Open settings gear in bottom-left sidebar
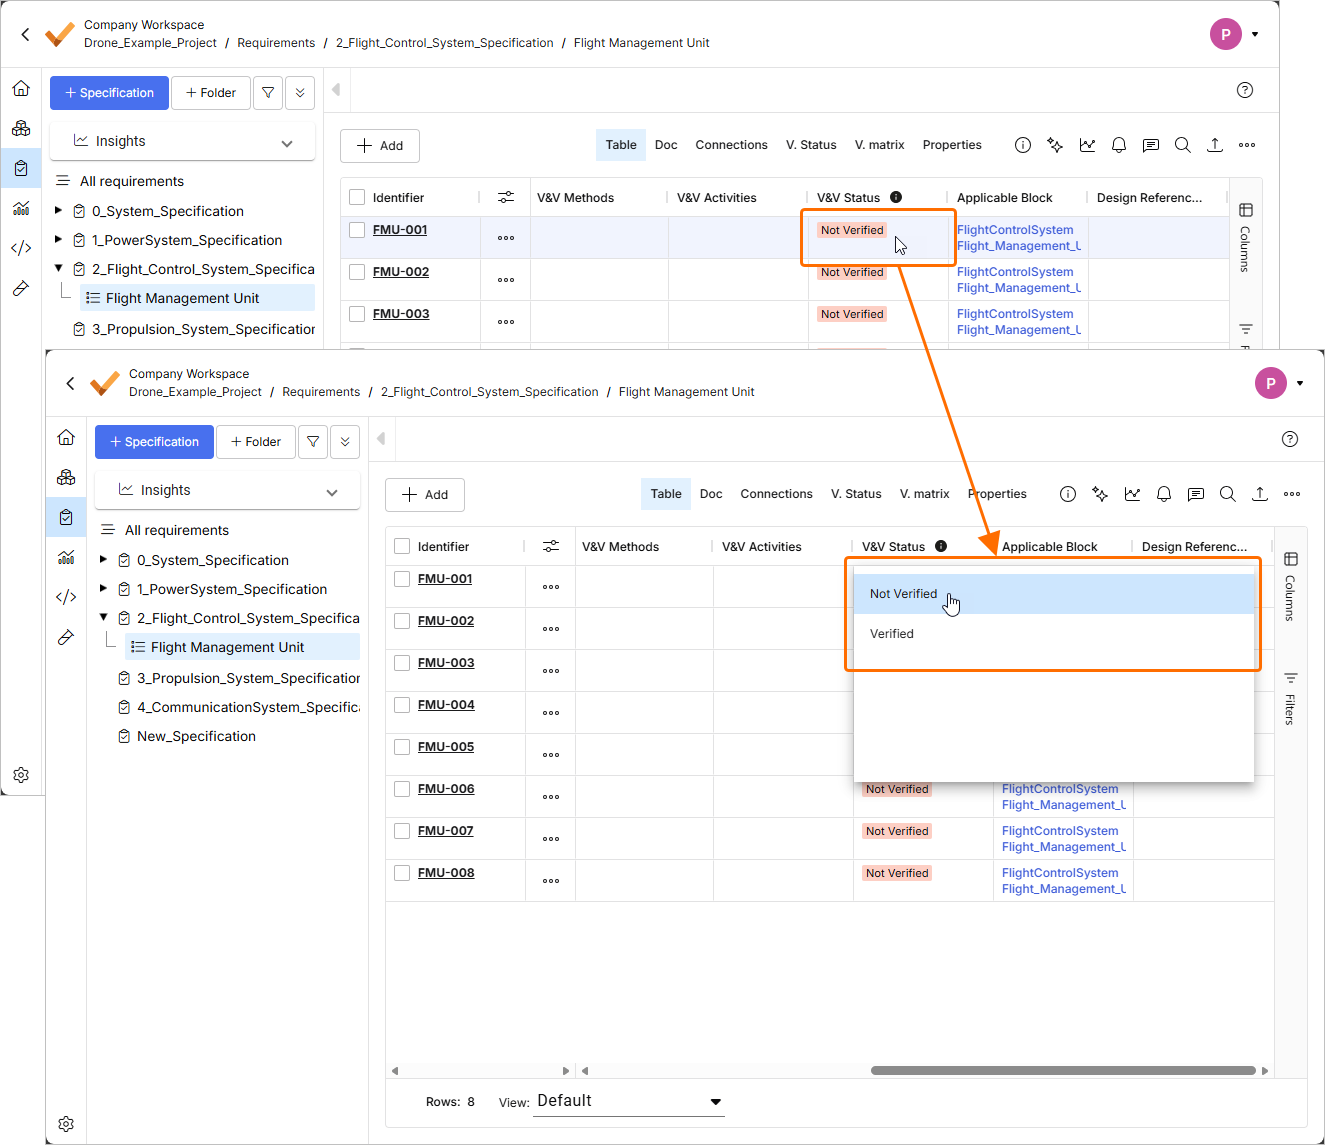This screenshot has height=1145, width=1325. (66, 1124)
